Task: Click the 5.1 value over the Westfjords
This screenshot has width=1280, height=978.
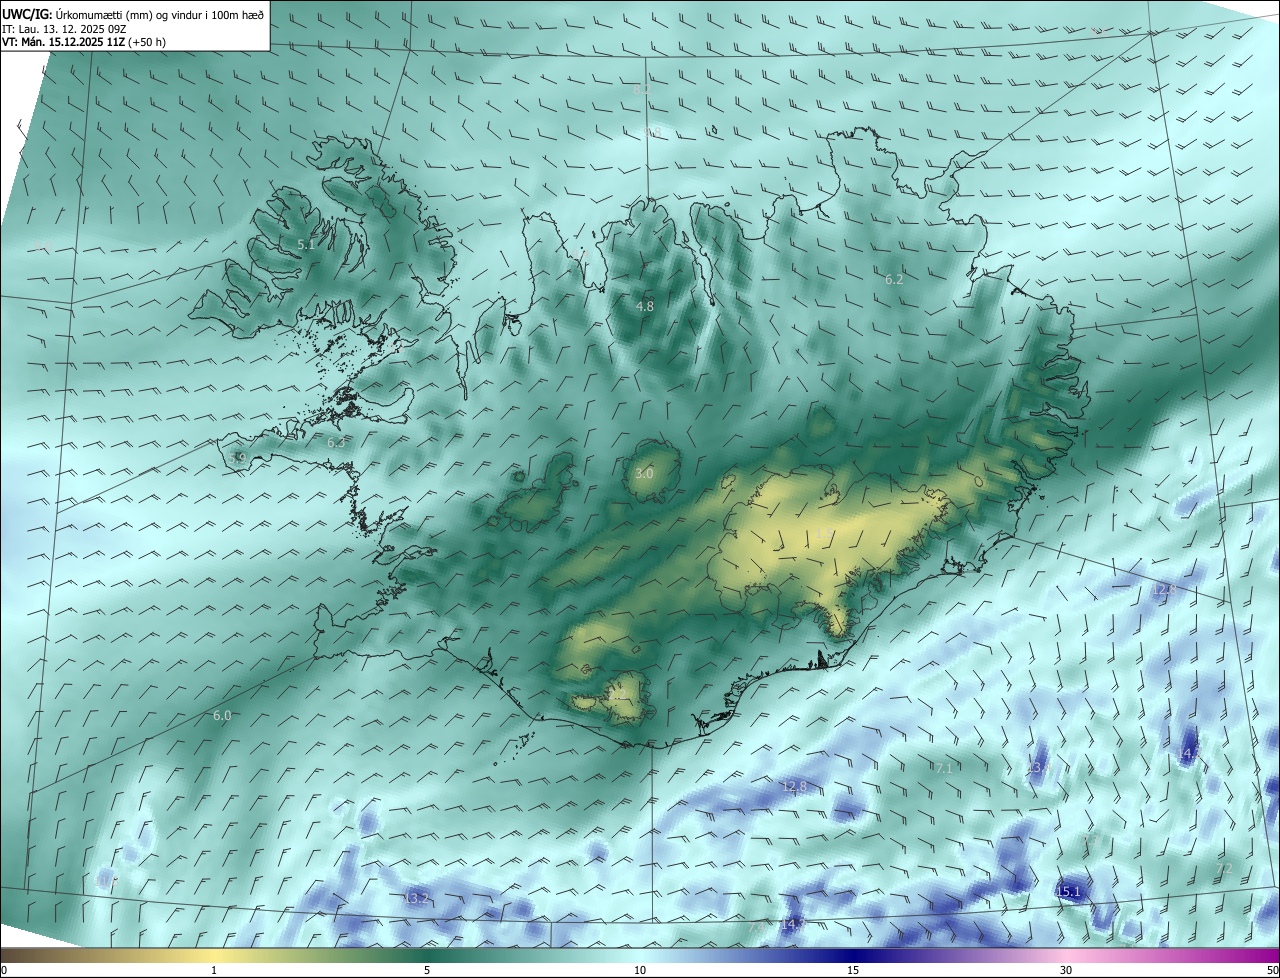Action: pyautogui.click(x=306, y=244)
